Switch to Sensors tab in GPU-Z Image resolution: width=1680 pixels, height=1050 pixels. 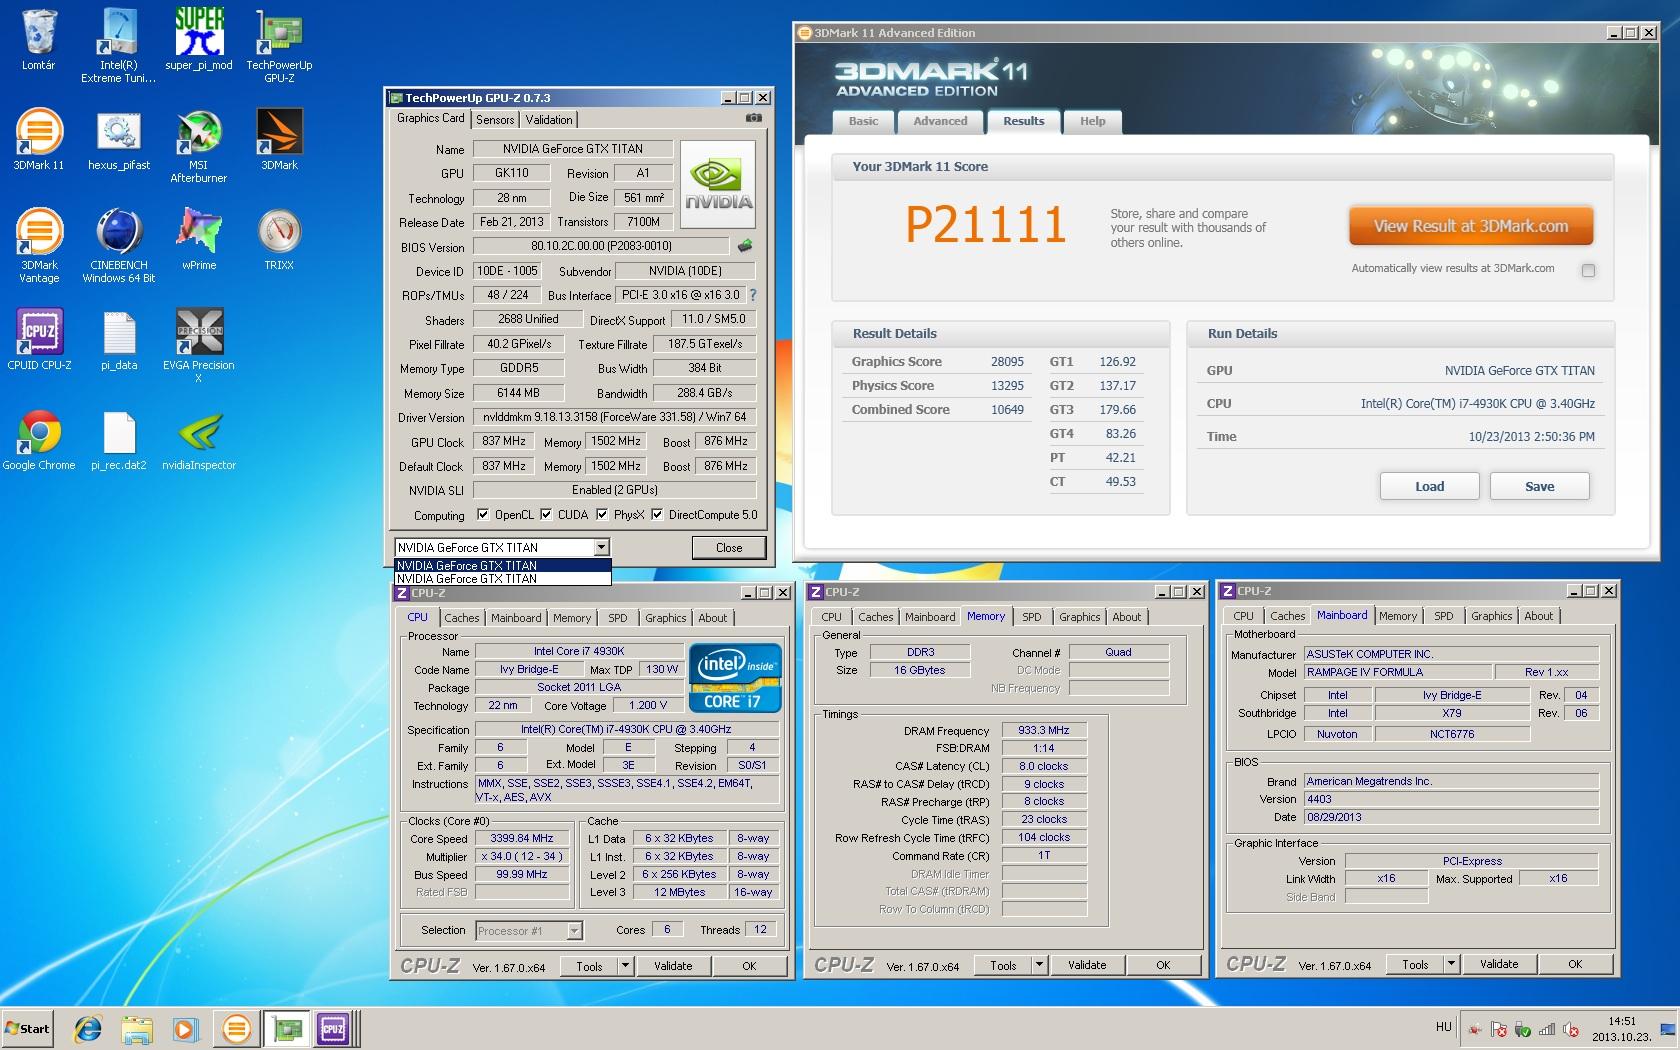point(495,120)
